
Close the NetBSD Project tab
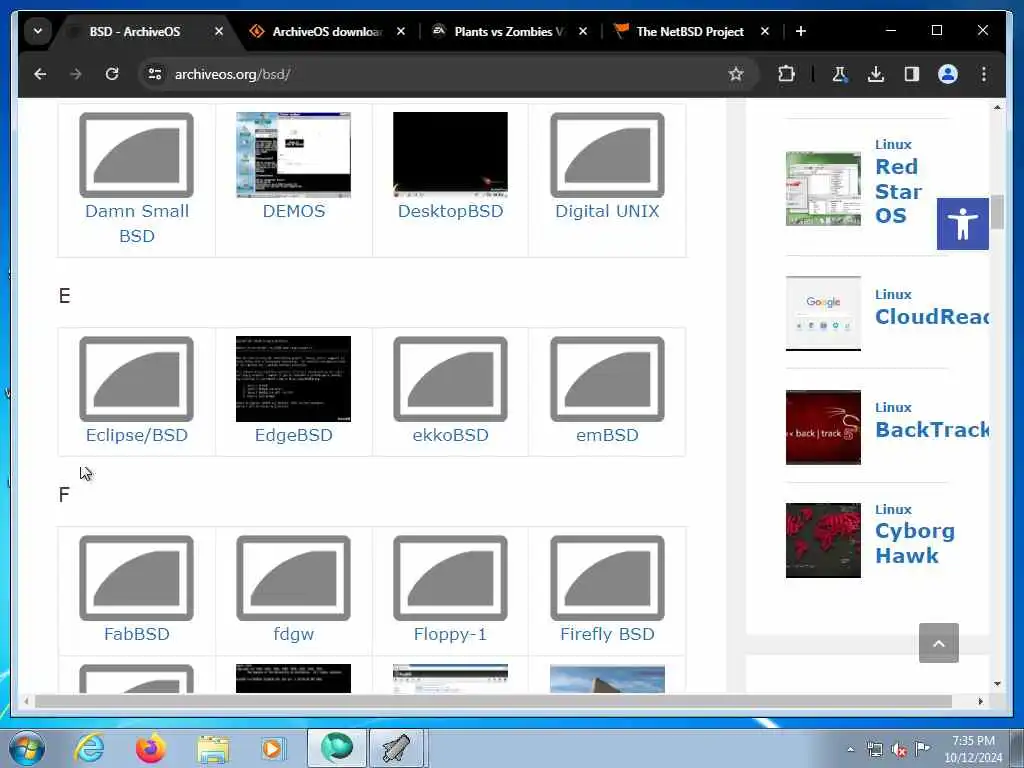pos(765,31)
